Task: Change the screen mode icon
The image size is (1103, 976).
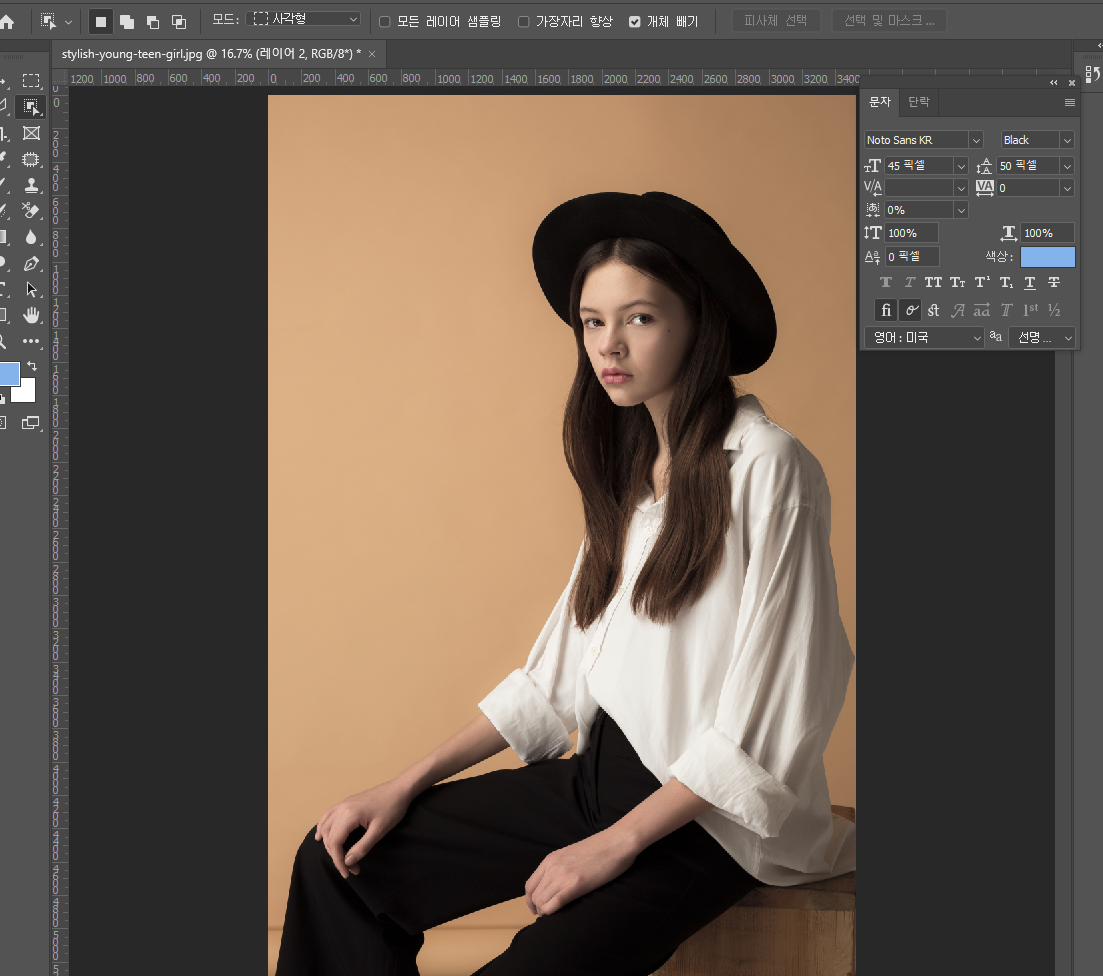Action: [30, 422]
